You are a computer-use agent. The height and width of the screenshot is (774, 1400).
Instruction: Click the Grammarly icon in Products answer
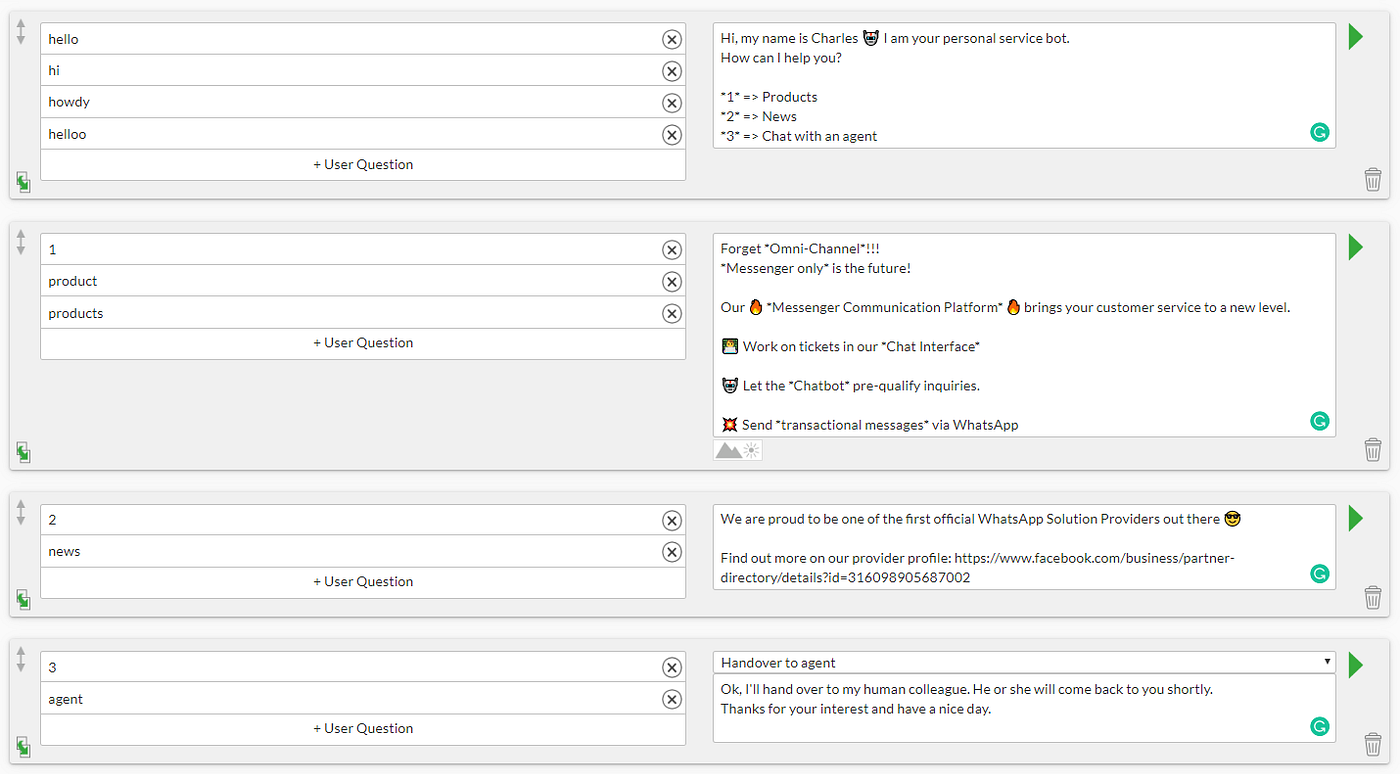tap(1319, 421)
